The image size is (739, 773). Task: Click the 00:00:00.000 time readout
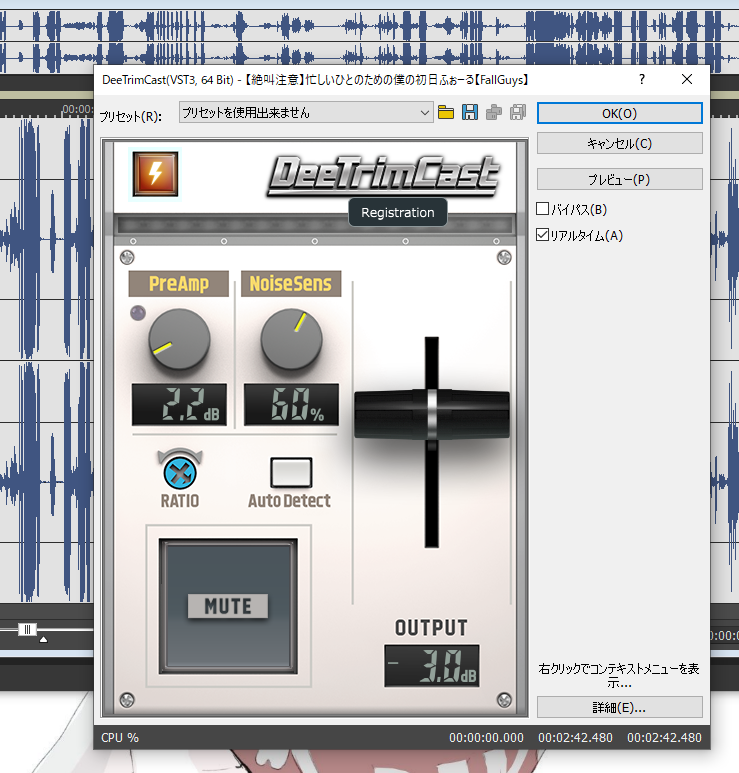pos(486,738)
